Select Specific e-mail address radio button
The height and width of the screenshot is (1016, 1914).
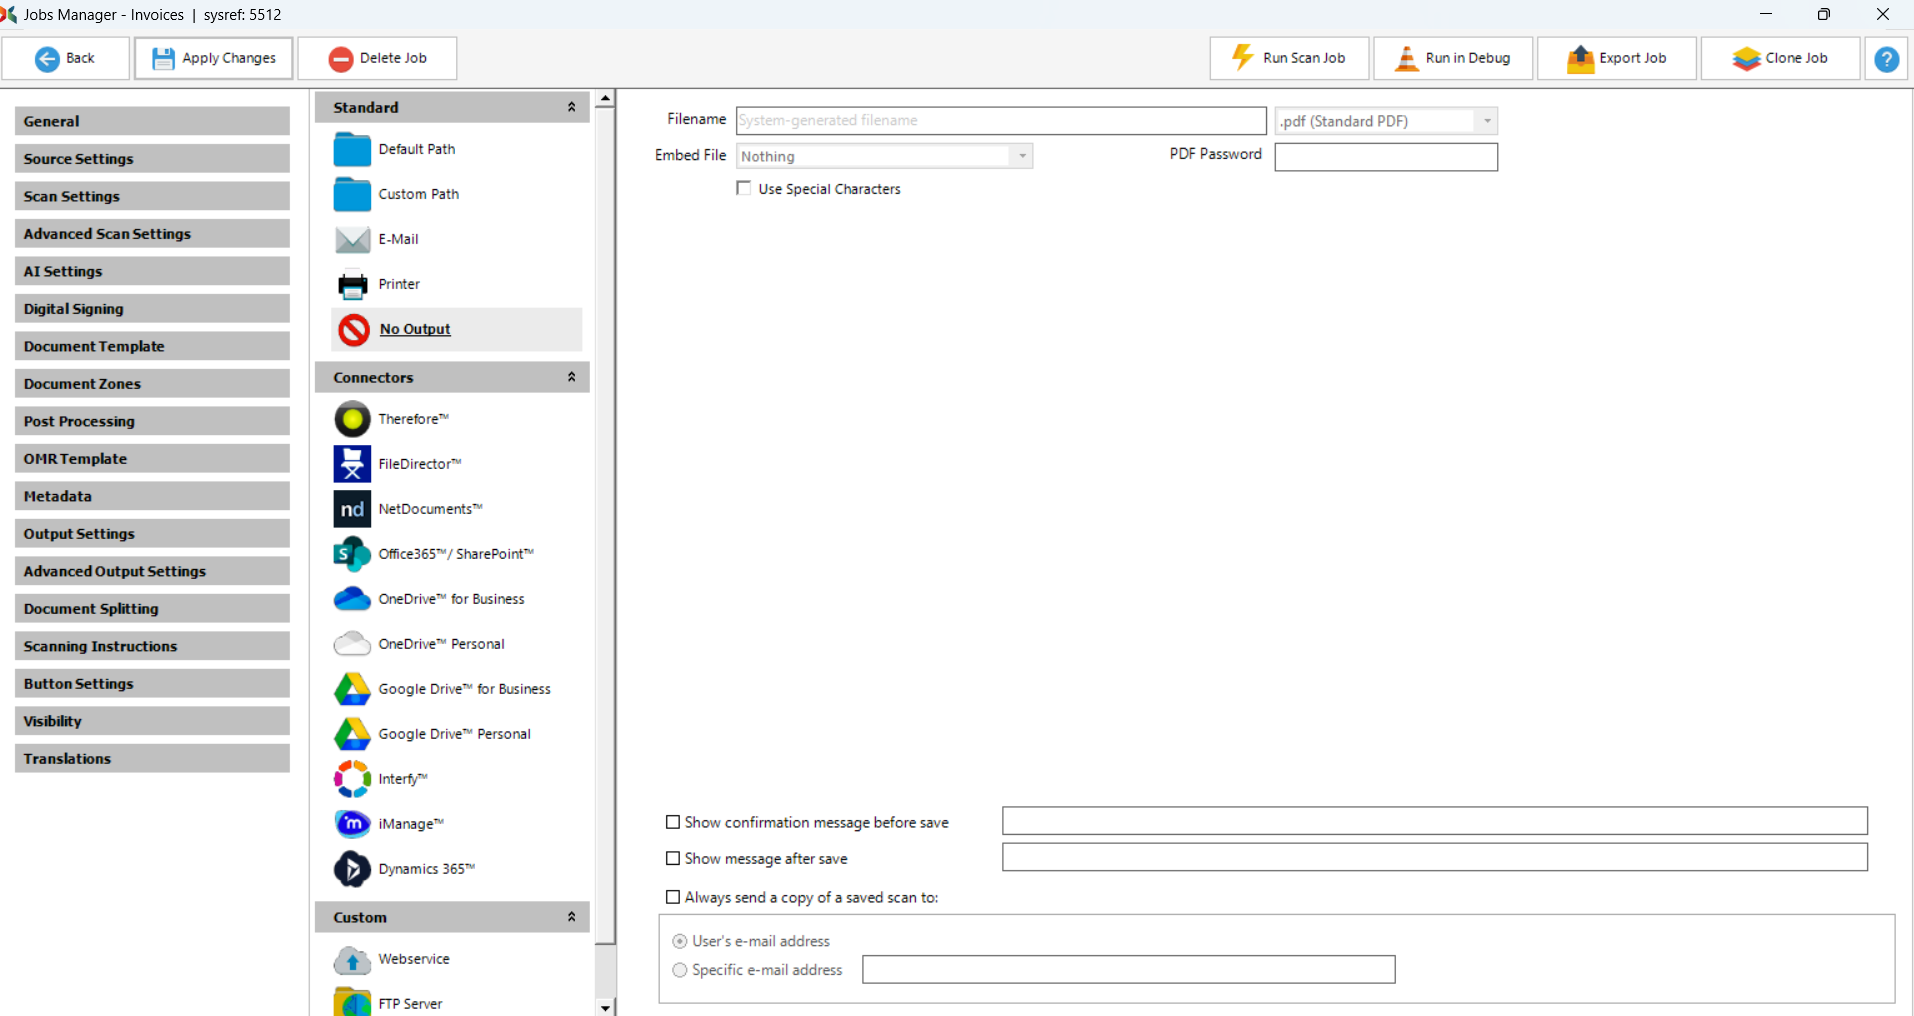(680, 970)
